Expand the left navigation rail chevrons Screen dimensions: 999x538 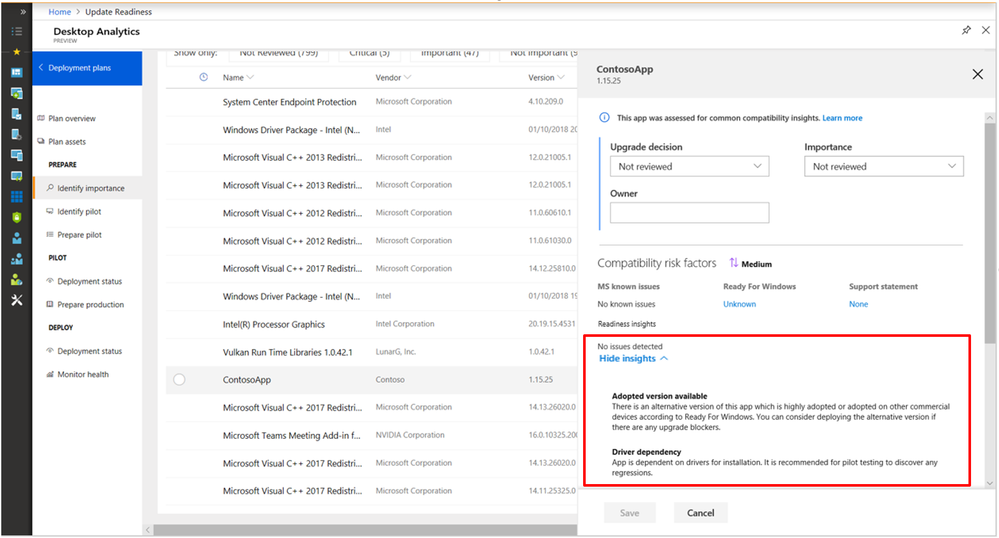tap(17, 11)
